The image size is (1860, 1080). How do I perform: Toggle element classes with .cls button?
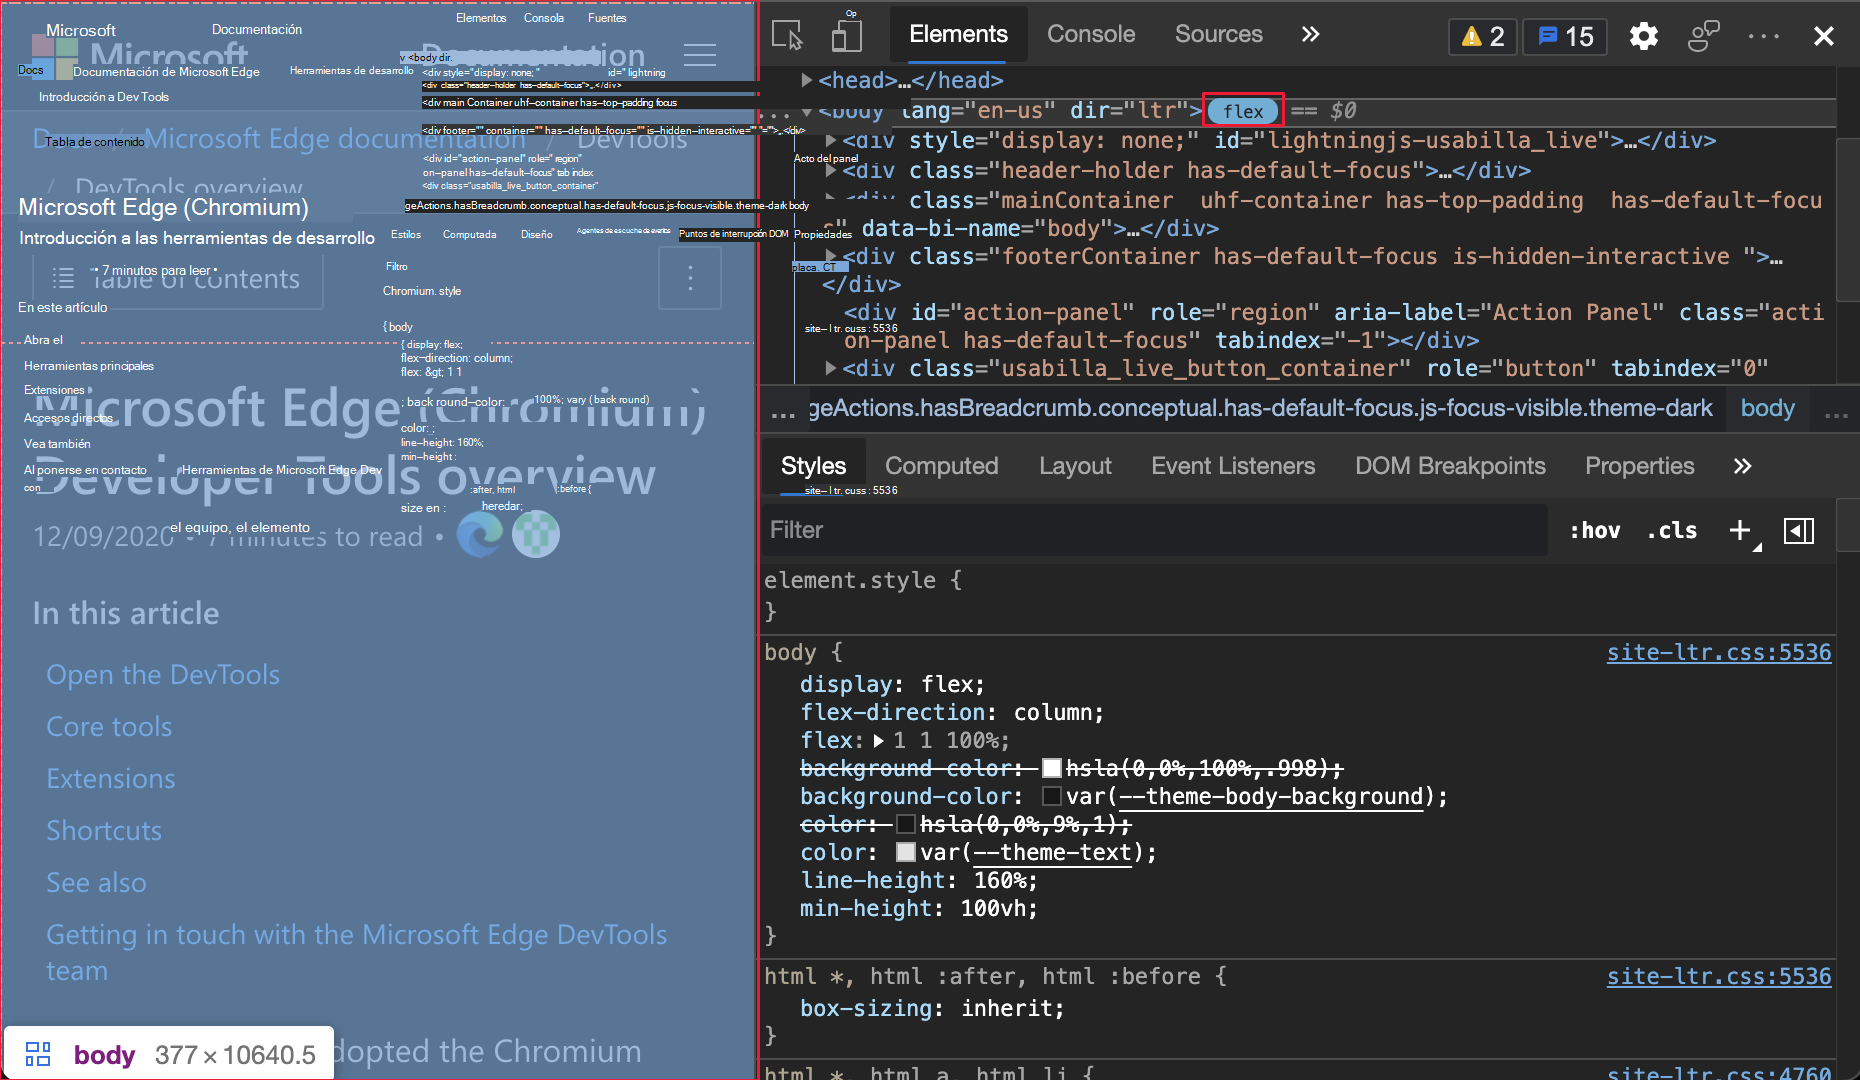coord(1671,530)
